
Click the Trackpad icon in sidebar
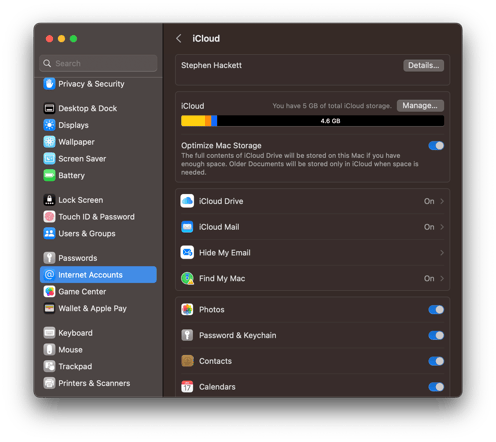click(49, 366)
